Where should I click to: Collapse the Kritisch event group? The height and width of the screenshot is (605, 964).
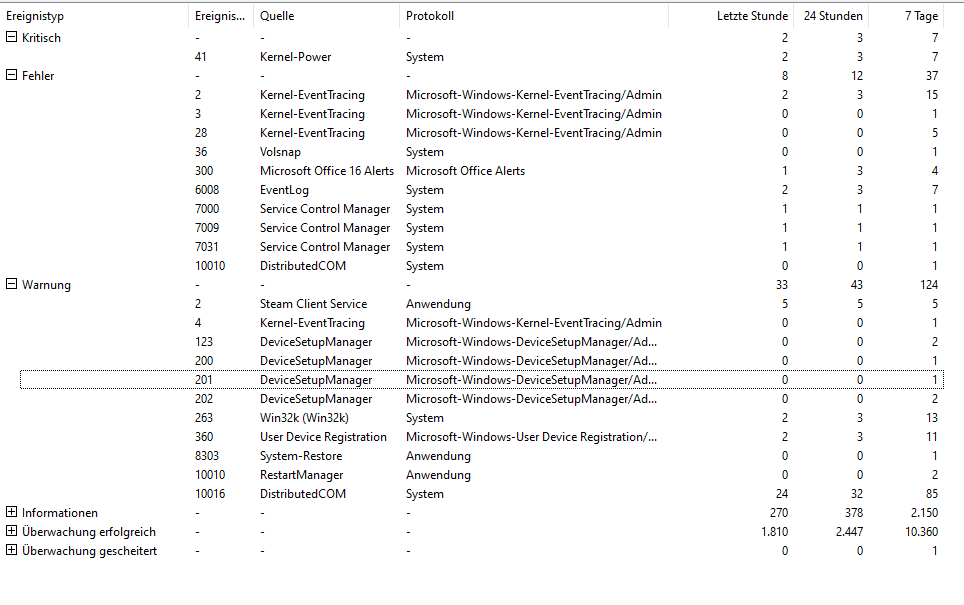coord(11,37)
